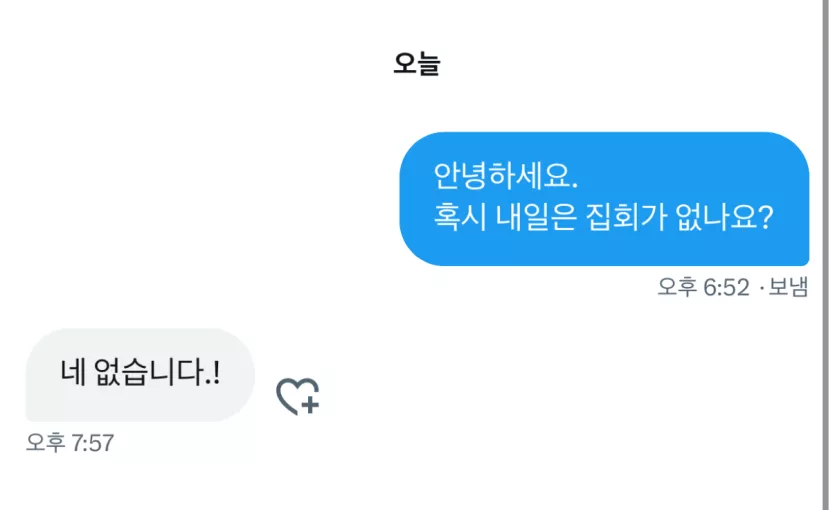Image resolution: width=835 pixels, height=510 pixels.
Task: Click the word "내일은" in sent message
Action: 536,217
